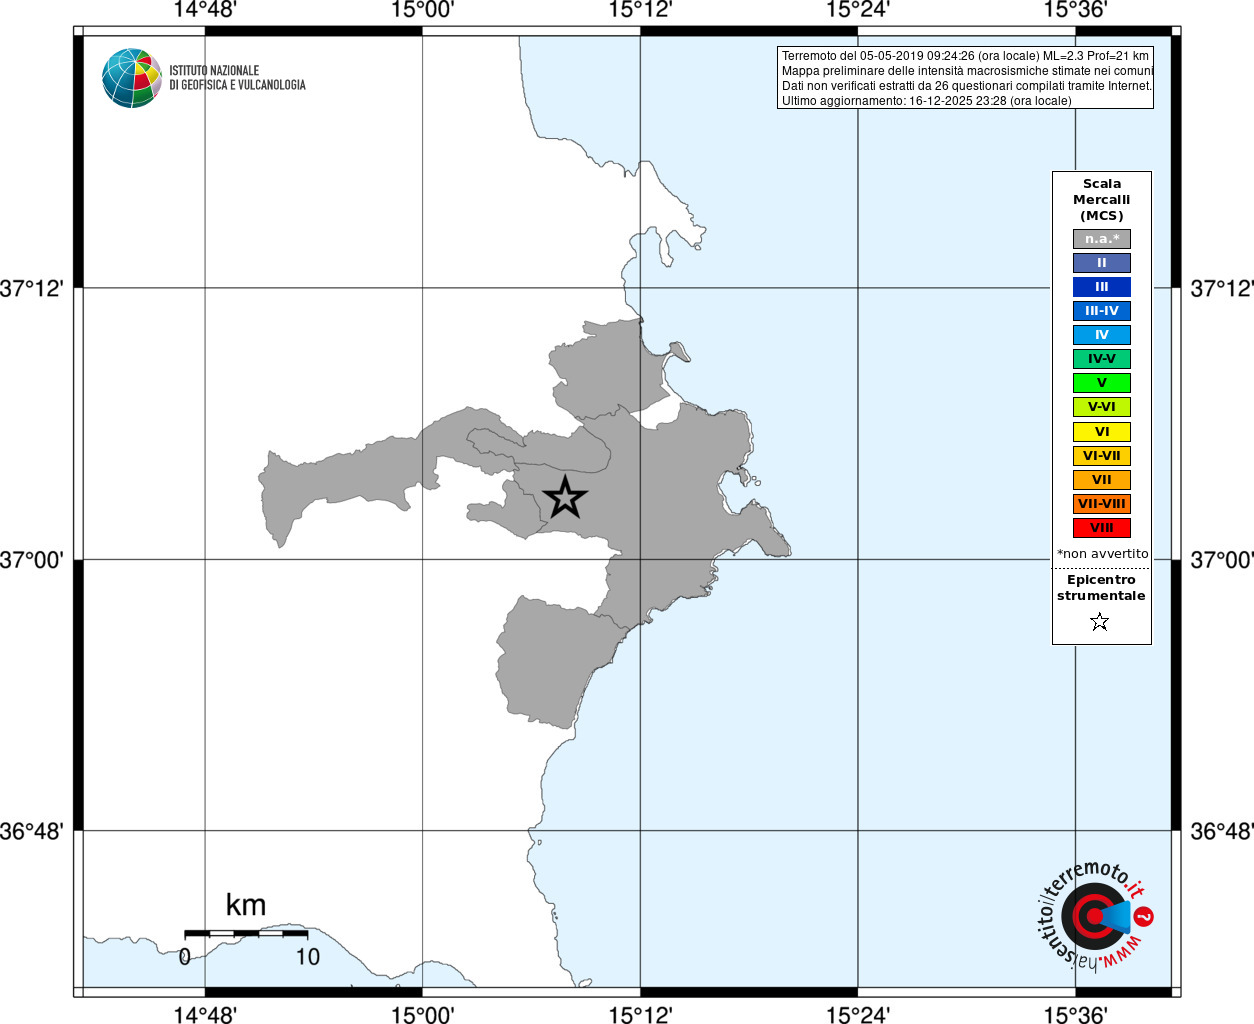Click top axis label 15°24'

click(x=858, y=10)
